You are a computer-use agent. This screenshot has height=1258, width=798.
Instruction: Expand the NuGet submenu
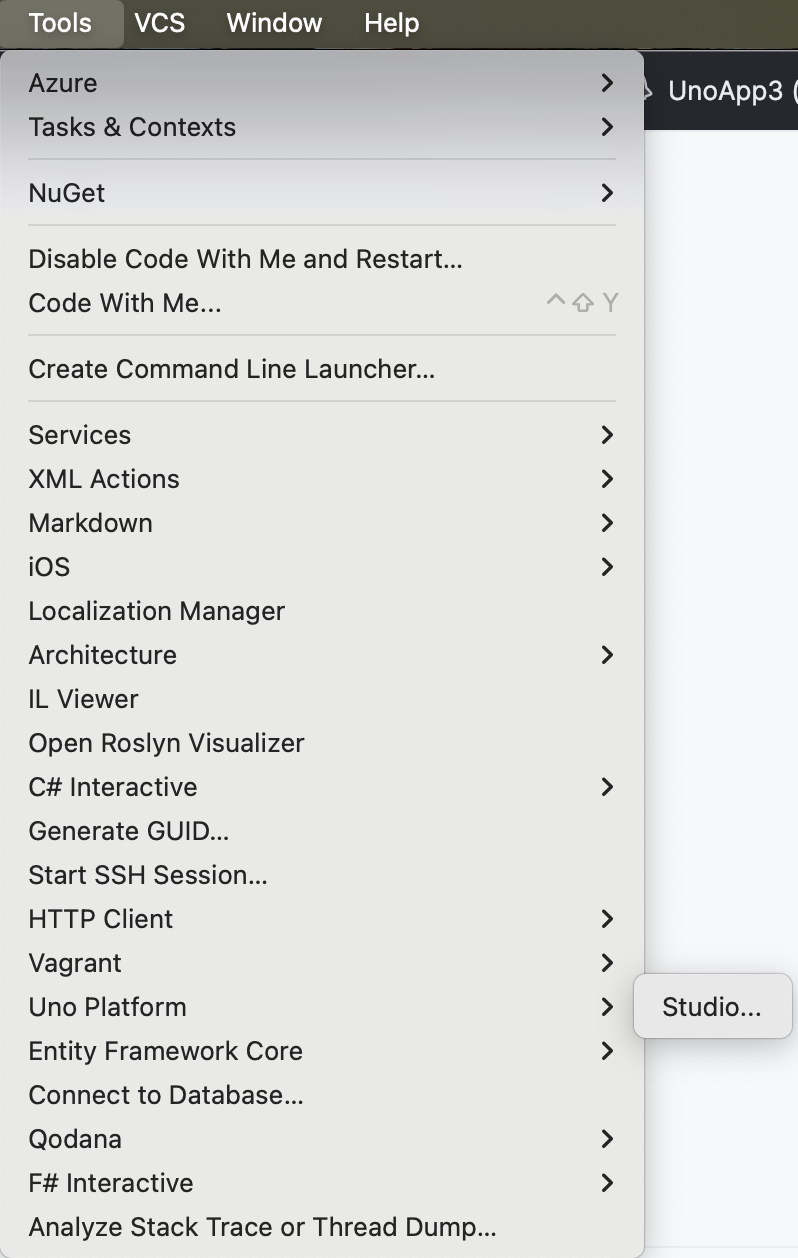(607, 193)
